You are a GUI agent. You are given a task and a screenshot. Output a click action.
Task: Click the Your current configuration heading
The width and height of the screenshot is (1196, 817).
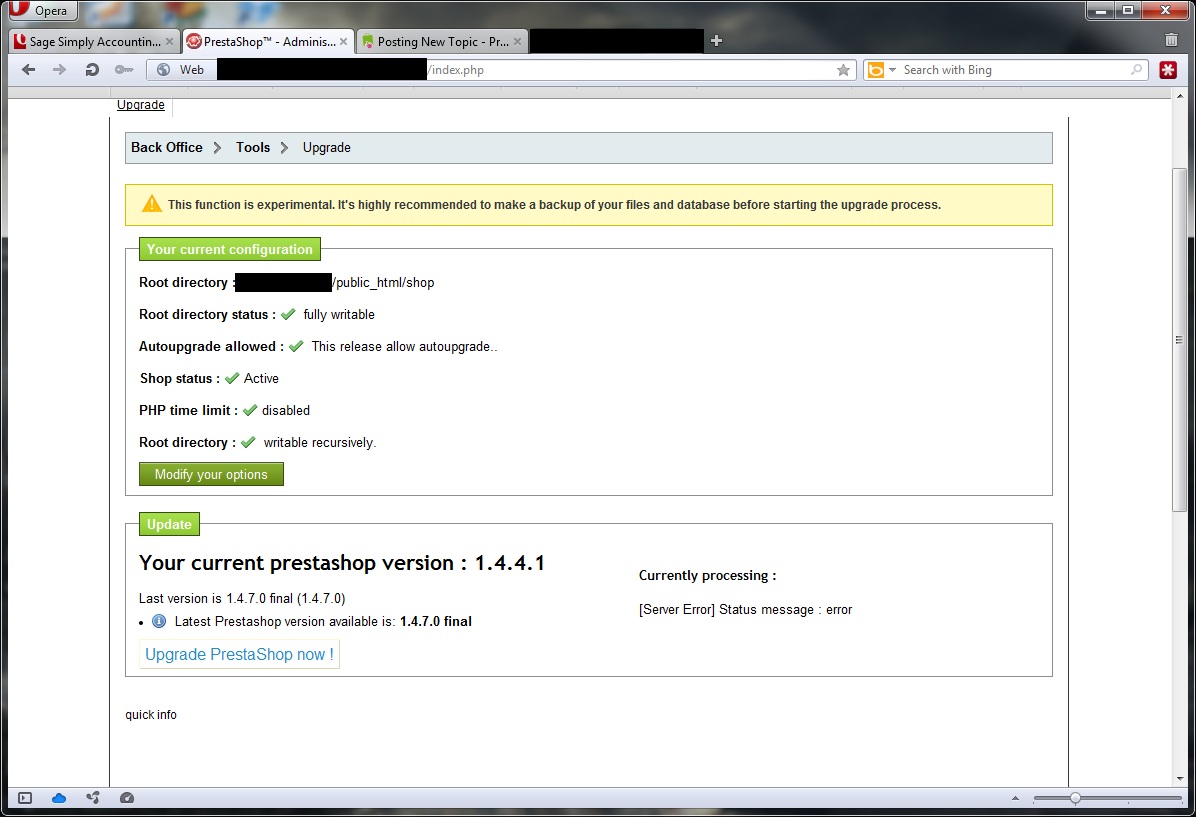click(x=230, y=249)
